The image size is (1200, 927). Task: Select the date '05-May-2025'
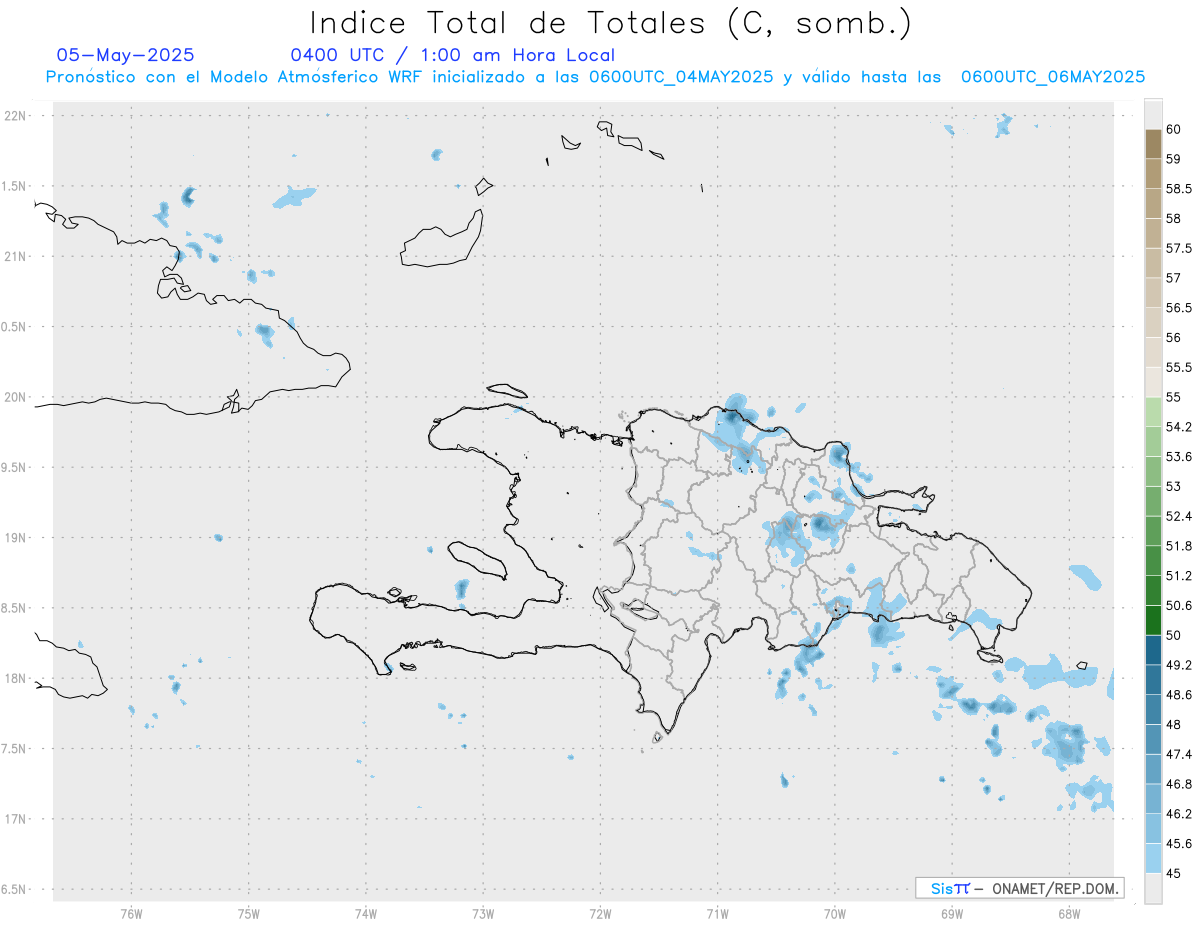tap(126, 55)
